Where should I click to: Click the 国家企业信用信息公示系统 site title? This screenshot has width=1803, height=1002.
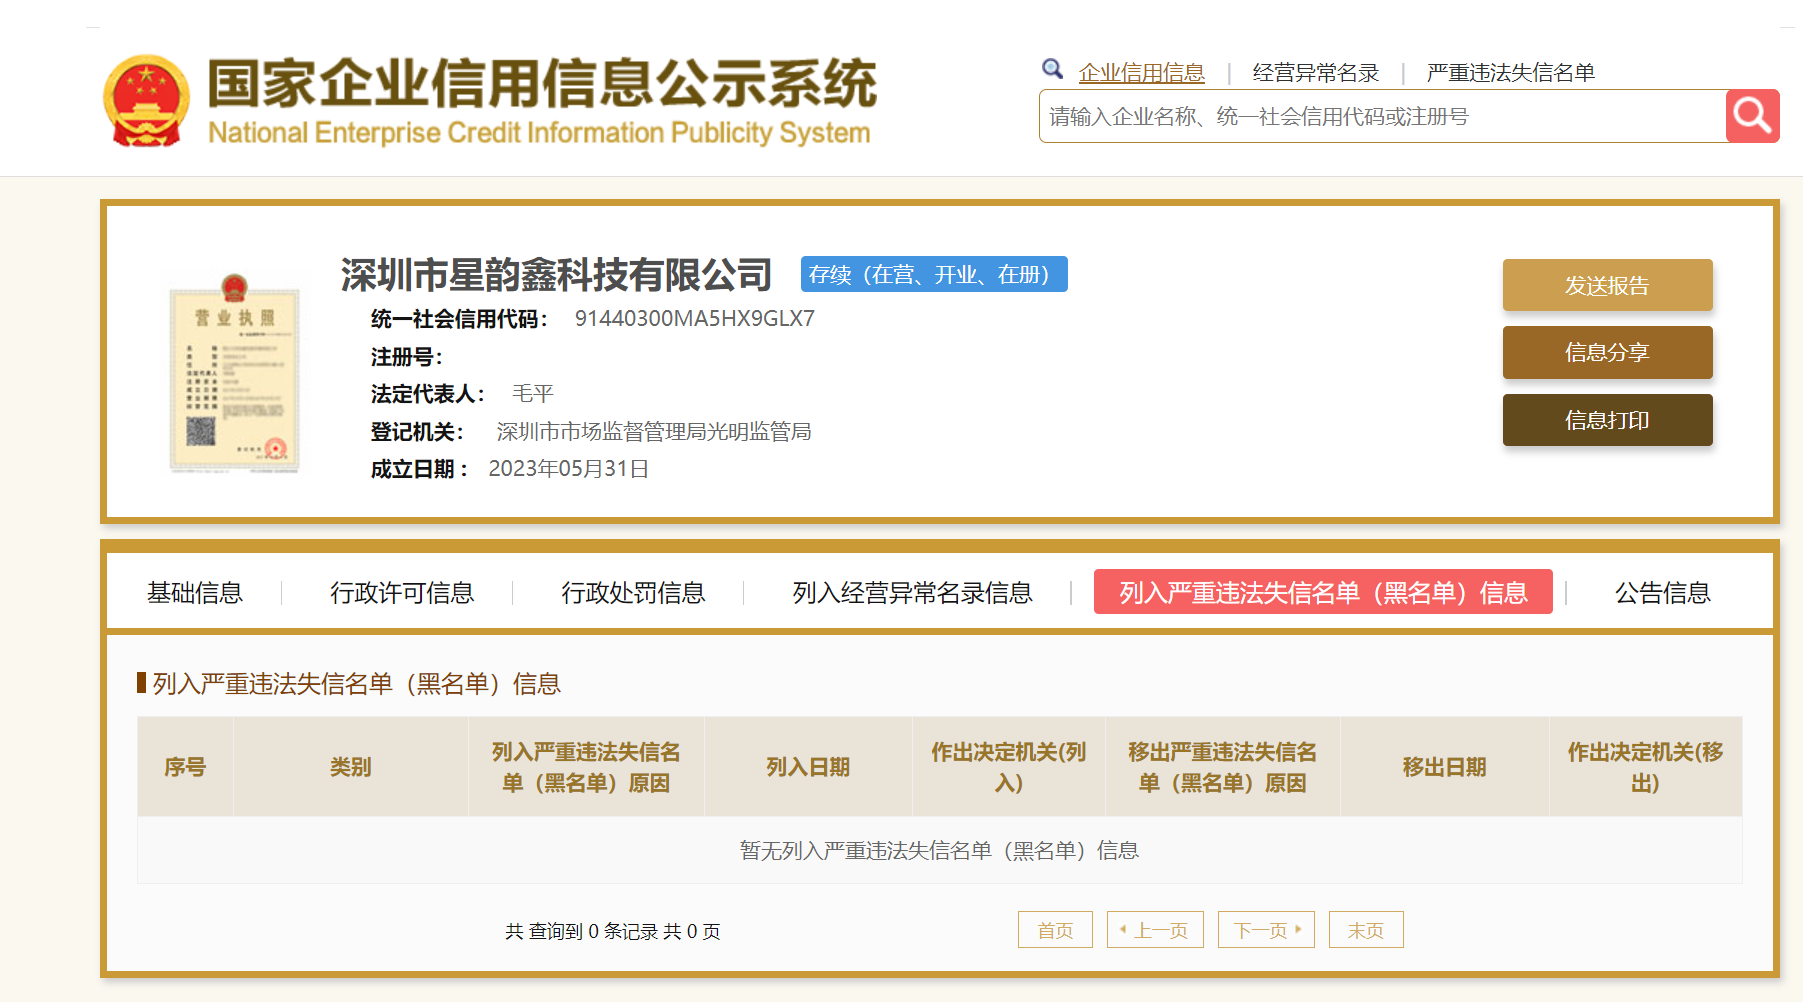pyautogui.click(x=541, y=83)
